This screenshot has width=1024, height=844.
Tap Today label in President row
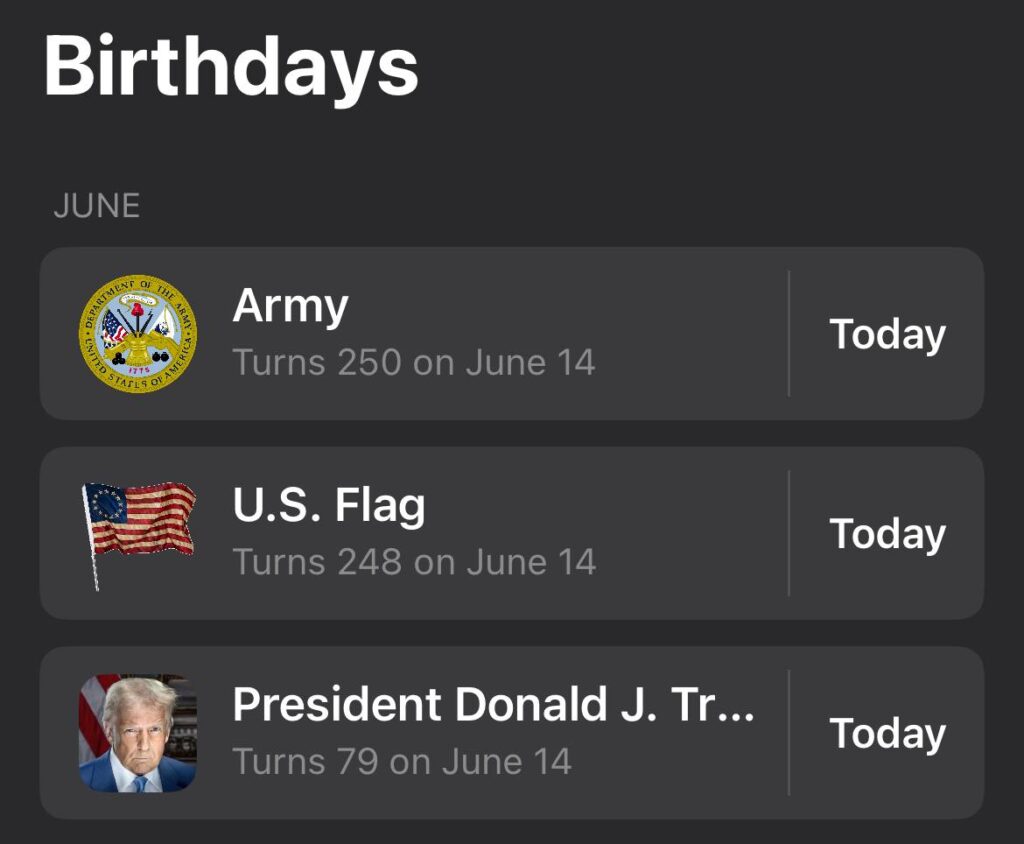coord(888,734)
